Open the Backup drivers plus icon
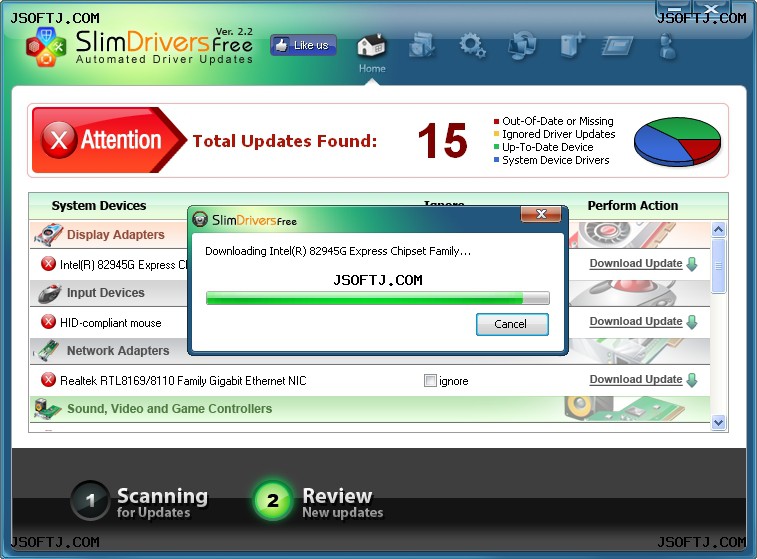Viewport: 757px width, 559px height. (572, 46)
